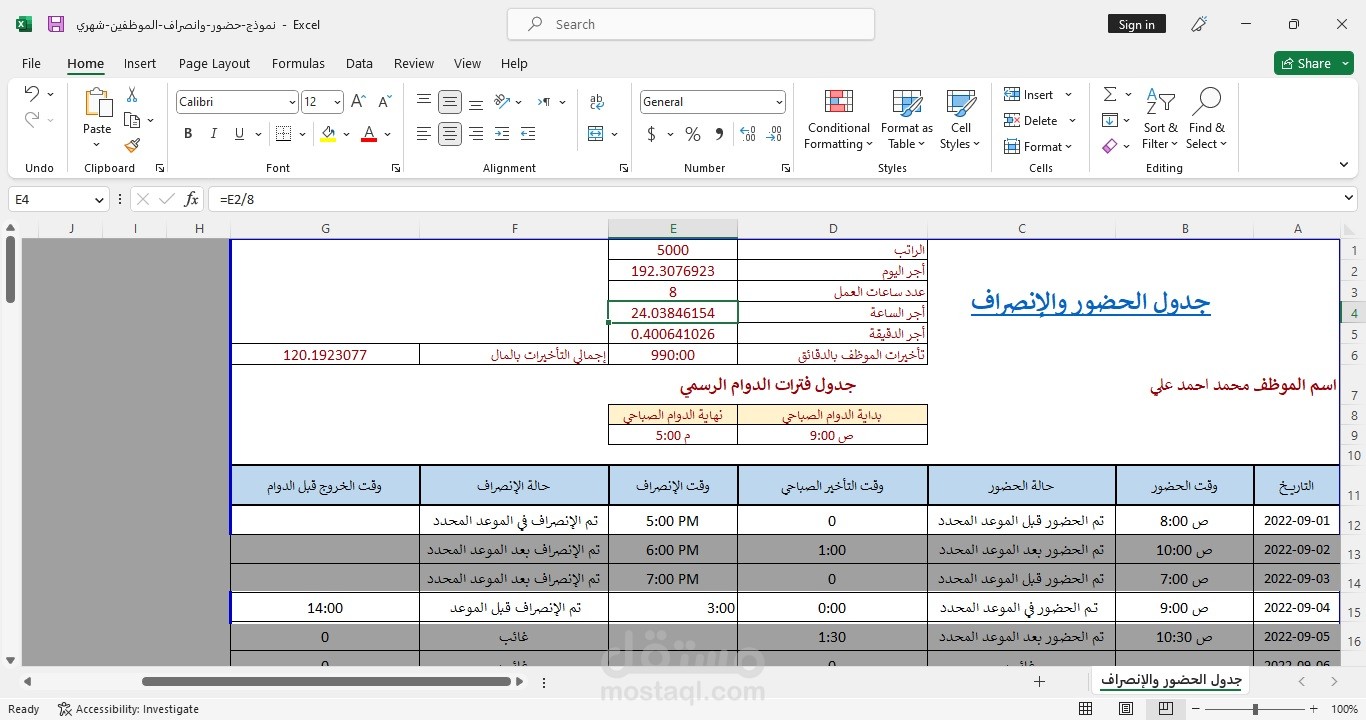Open the Name Box dropdown arrow
Viewport: 1366px width, 720px height.
(x=99, y=200)
